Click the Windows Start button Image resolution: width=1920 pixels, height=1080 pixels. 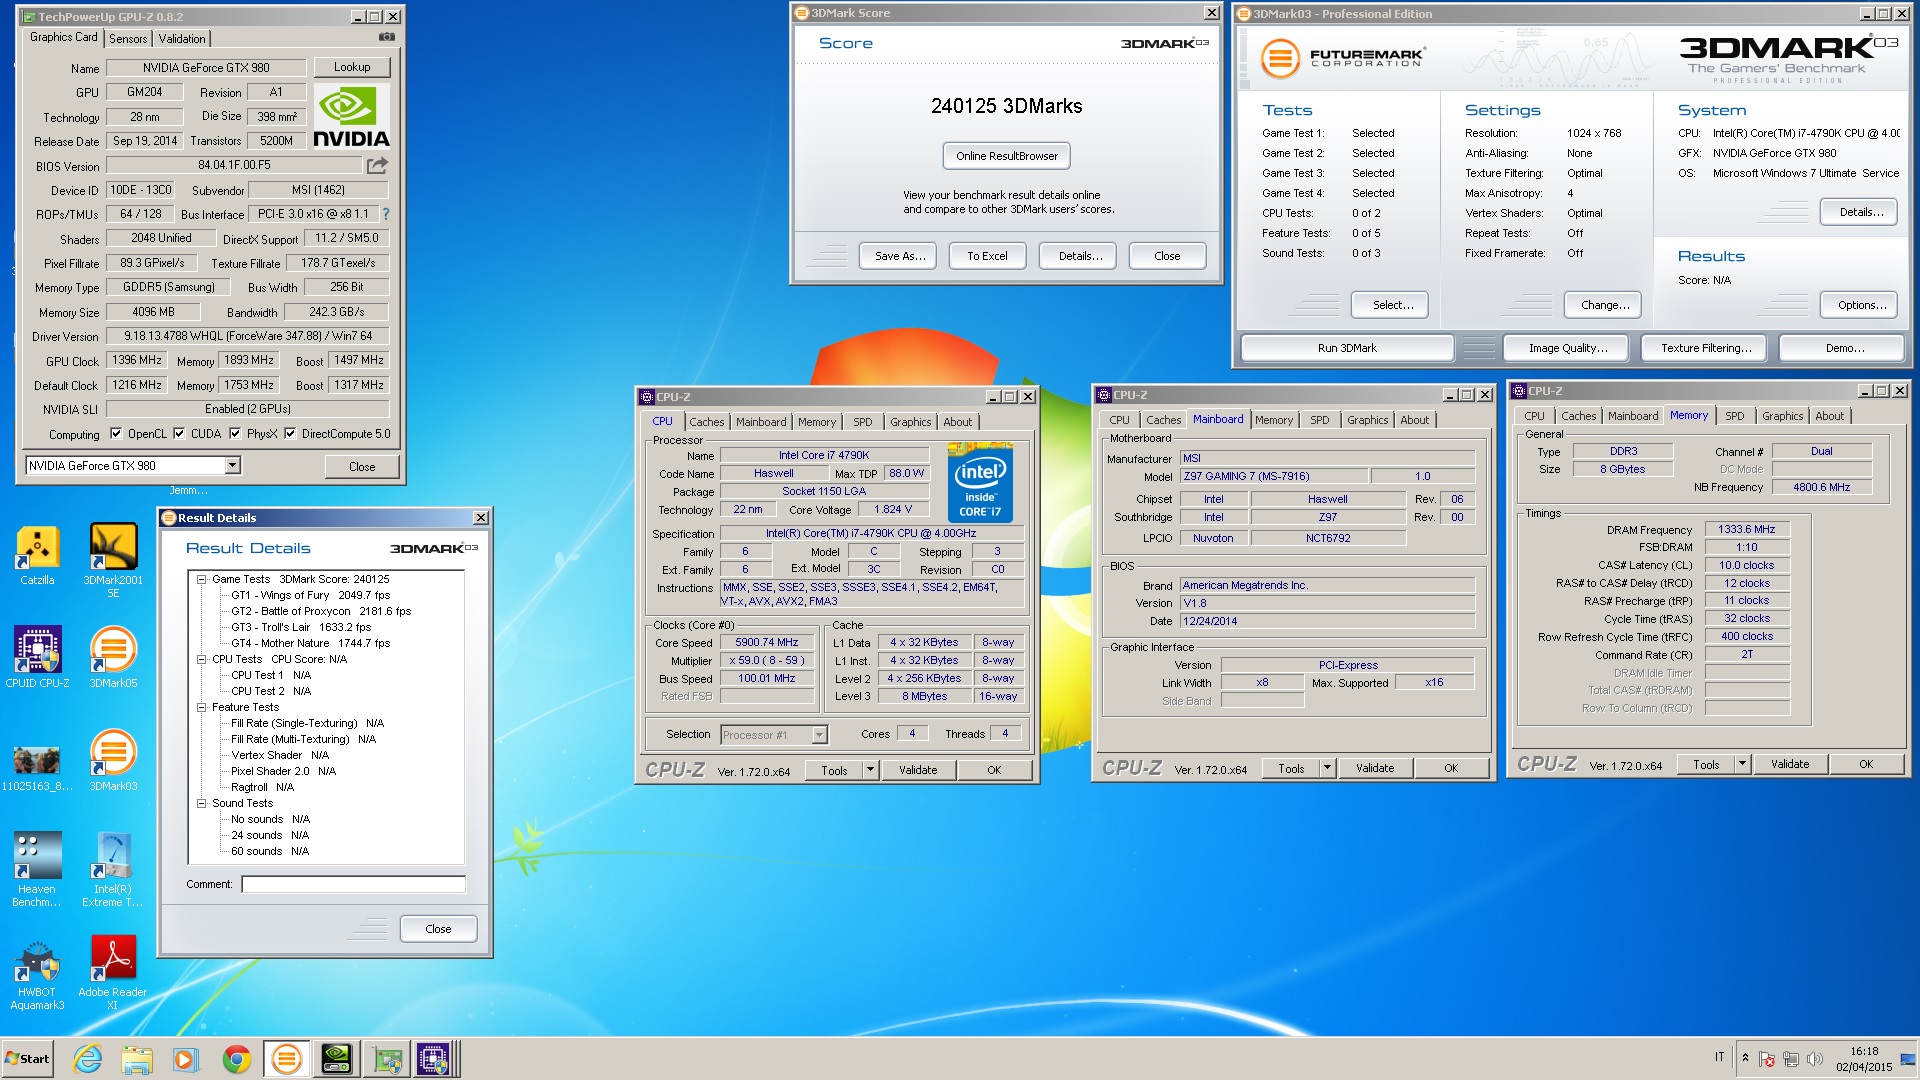pyautogui.click(x=27, y=1059)
